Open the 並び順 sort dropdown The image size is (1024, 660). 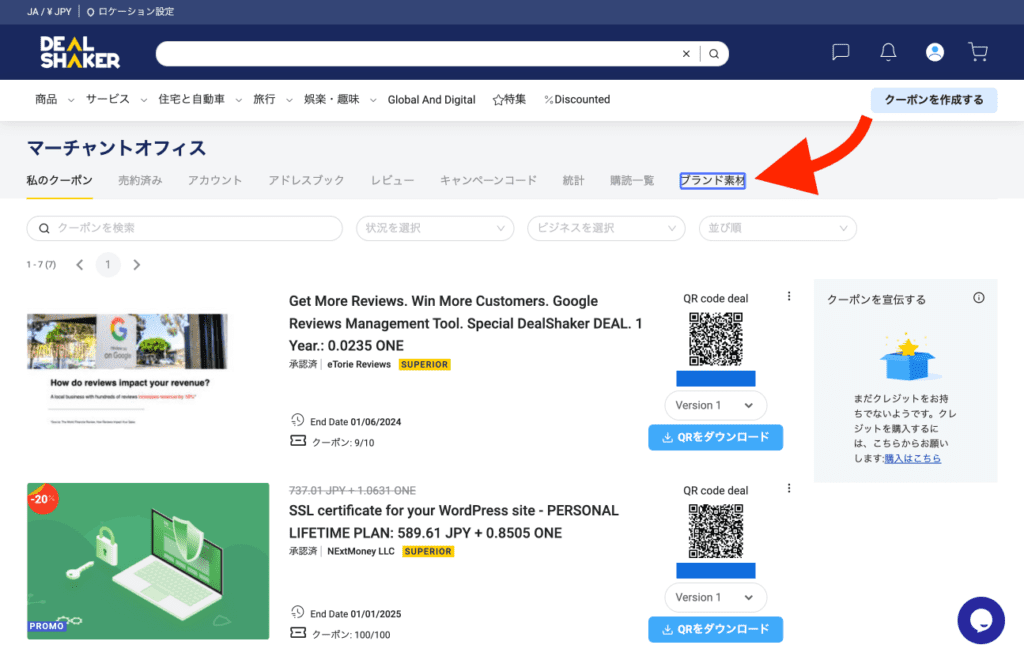[777, 228]
